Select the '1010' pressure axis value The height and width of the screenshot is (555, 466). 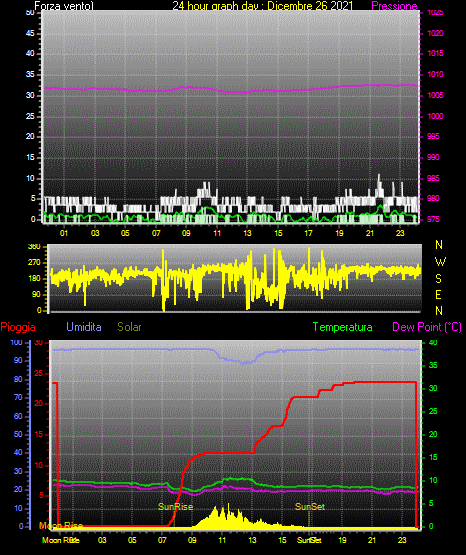[435, 74]
